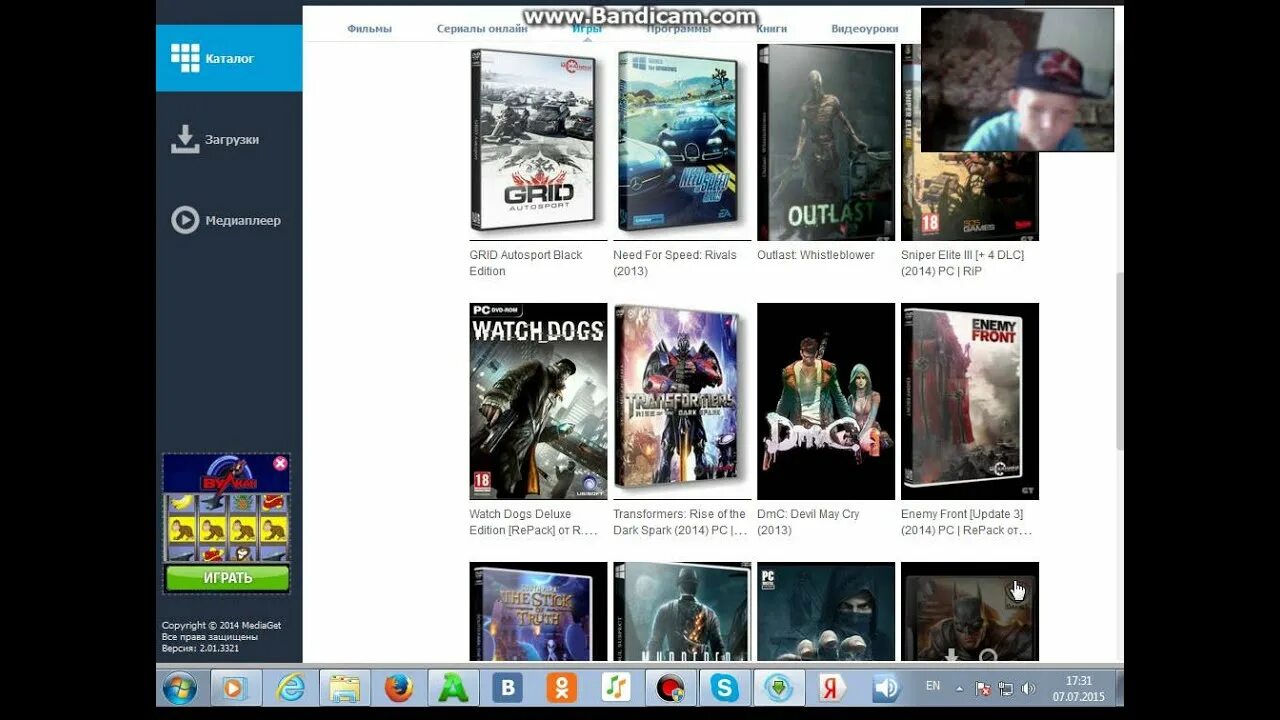Open the 'DmC: Devil May Cry (2013)' link

pyautogui.click(x=808, y=522)
